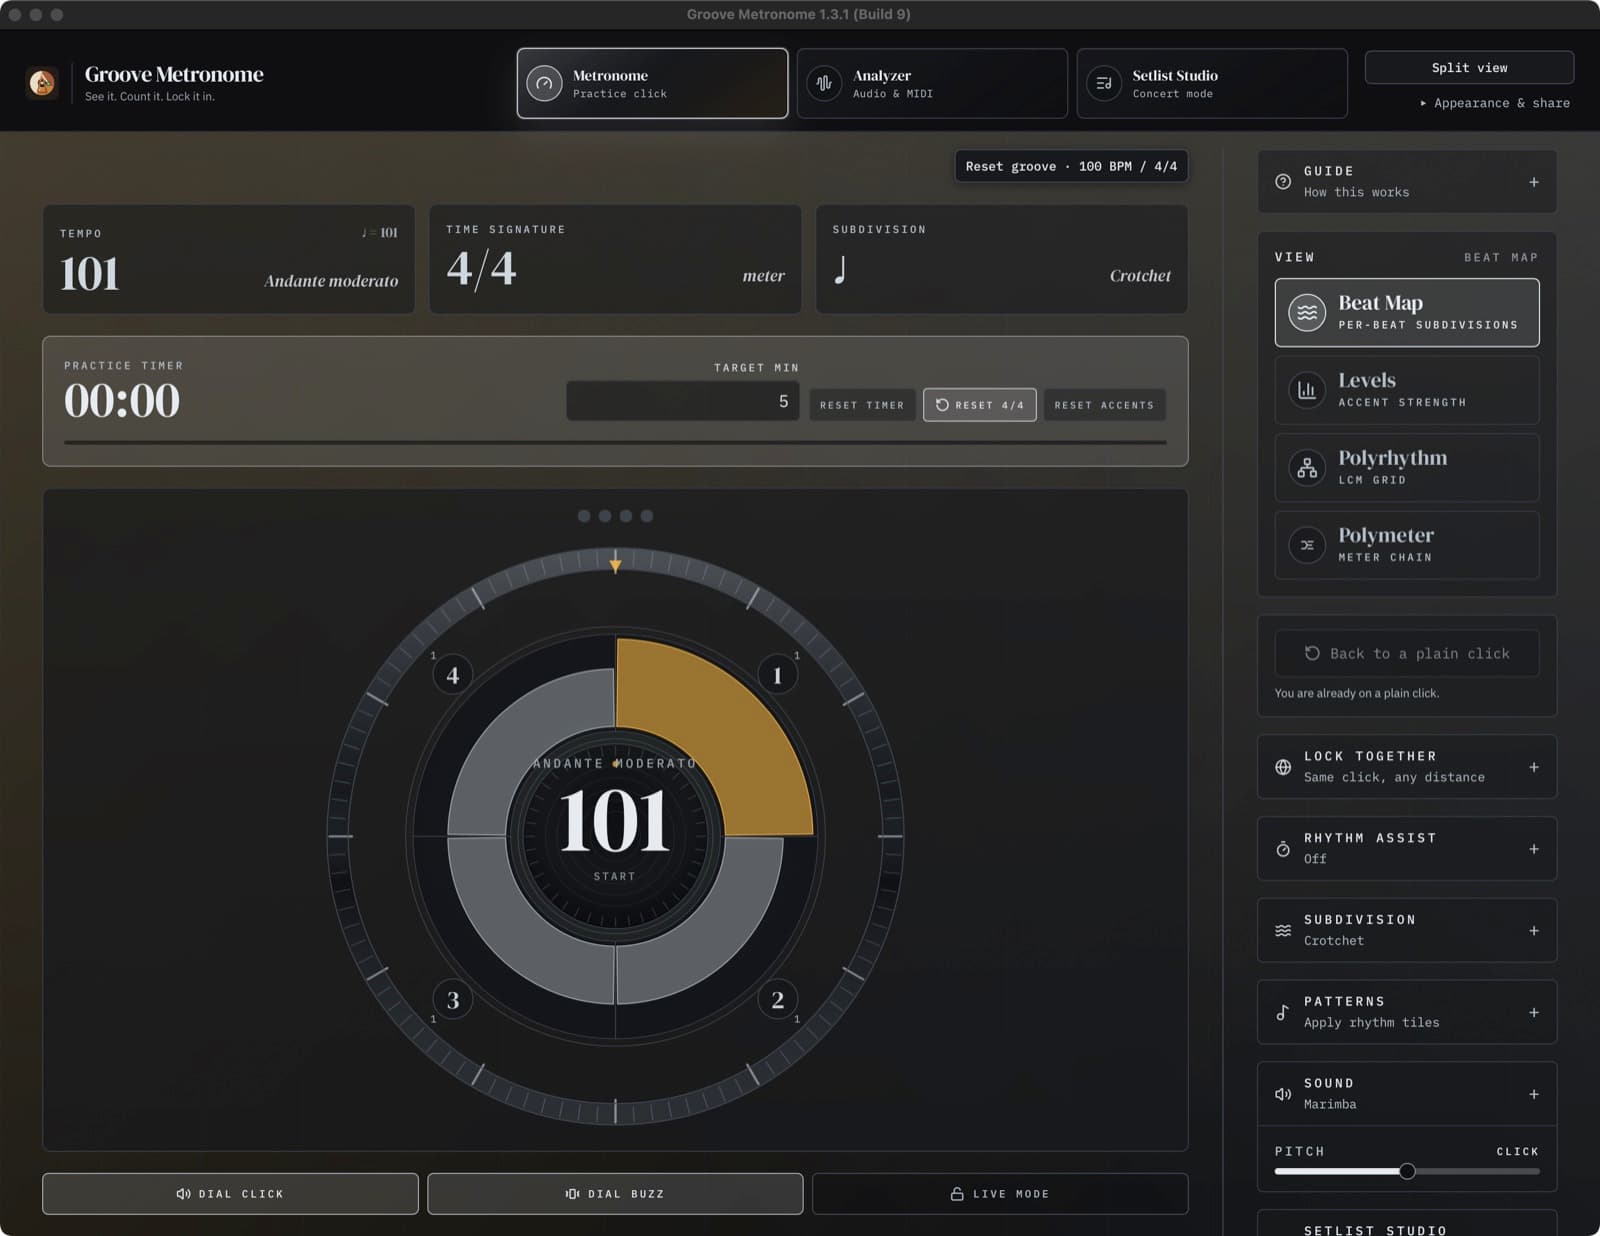
Task: Select Polyrhythm LCM grid view
Action: [x=1407, y=468]
